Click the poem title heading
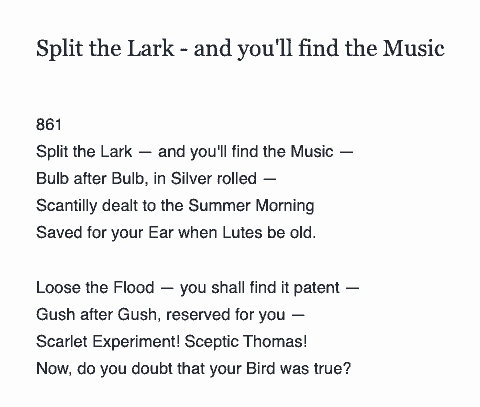The image size is (480, 407). pos(240,49)
